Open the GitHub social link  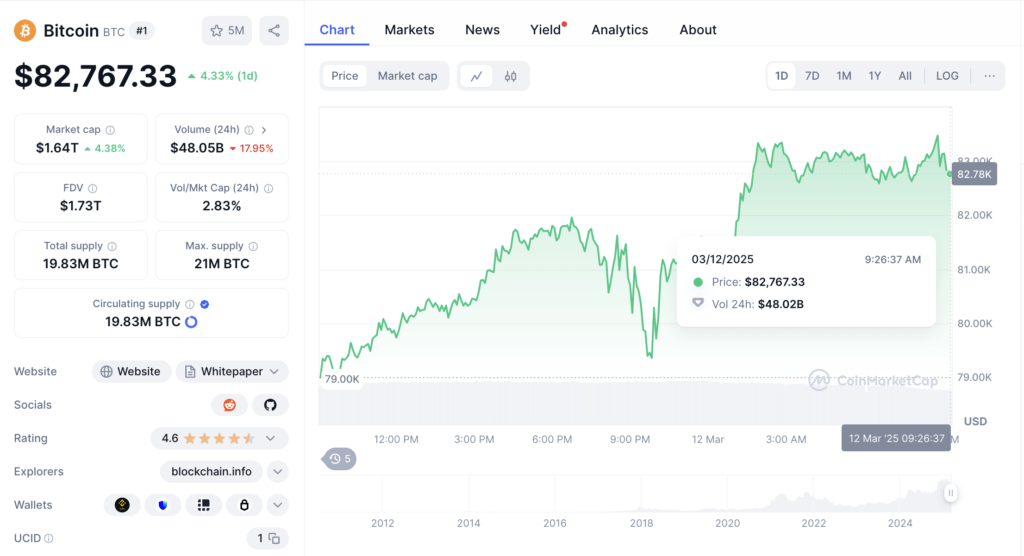coord(270,405)
